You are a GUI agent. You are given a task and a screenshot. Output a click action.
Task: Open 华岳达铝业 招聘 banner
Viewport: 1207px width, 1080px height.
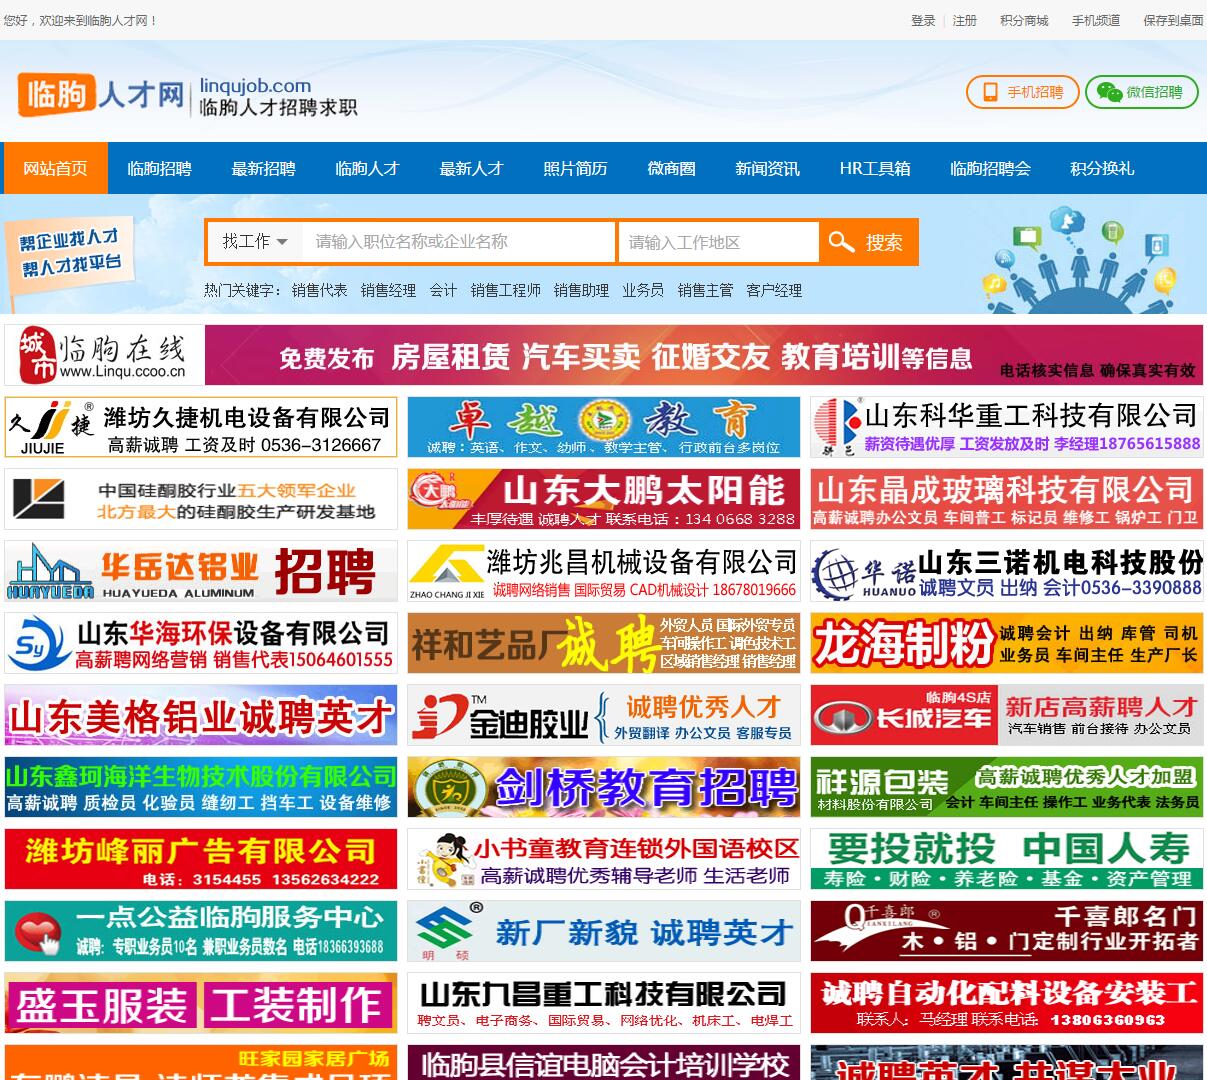[x=201, y=571]
